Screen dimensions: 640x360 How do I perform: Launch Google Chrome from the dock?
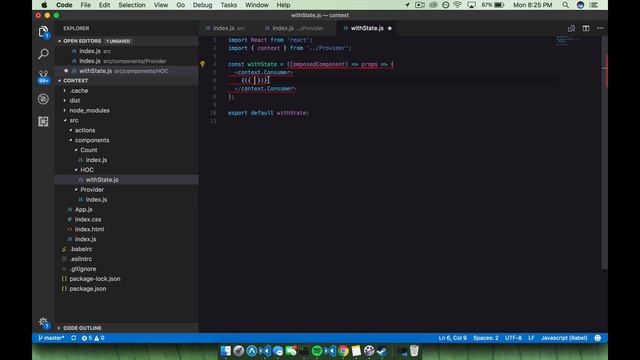tap(343, 351)
